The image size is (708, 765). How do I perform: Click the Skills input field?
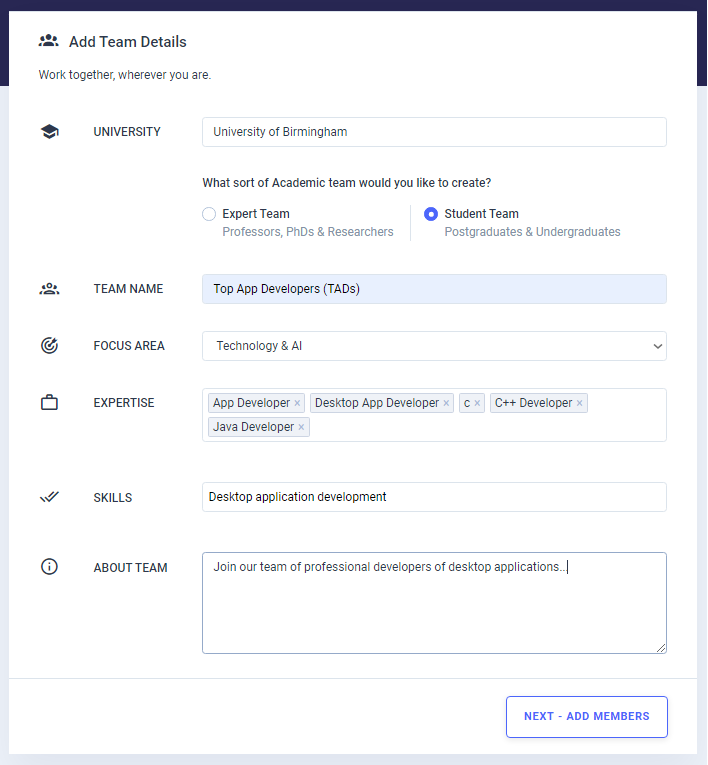(x=434, y=497)
